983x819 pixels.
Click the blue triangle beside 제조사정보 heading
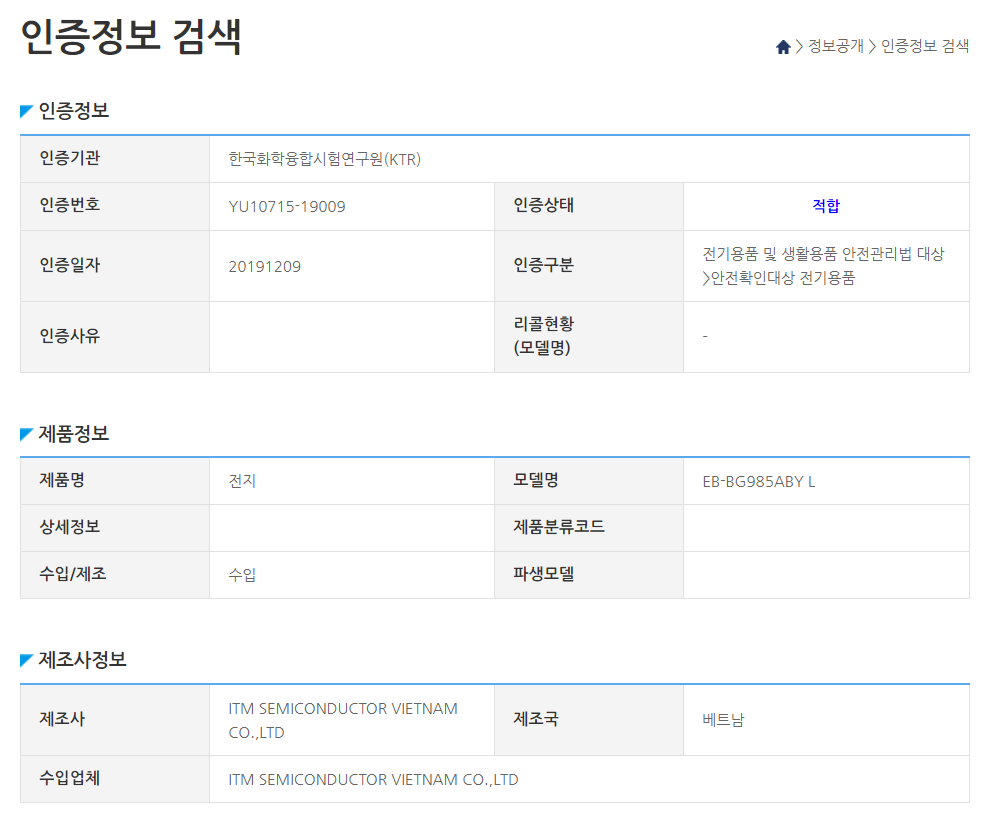click(27, 661)
